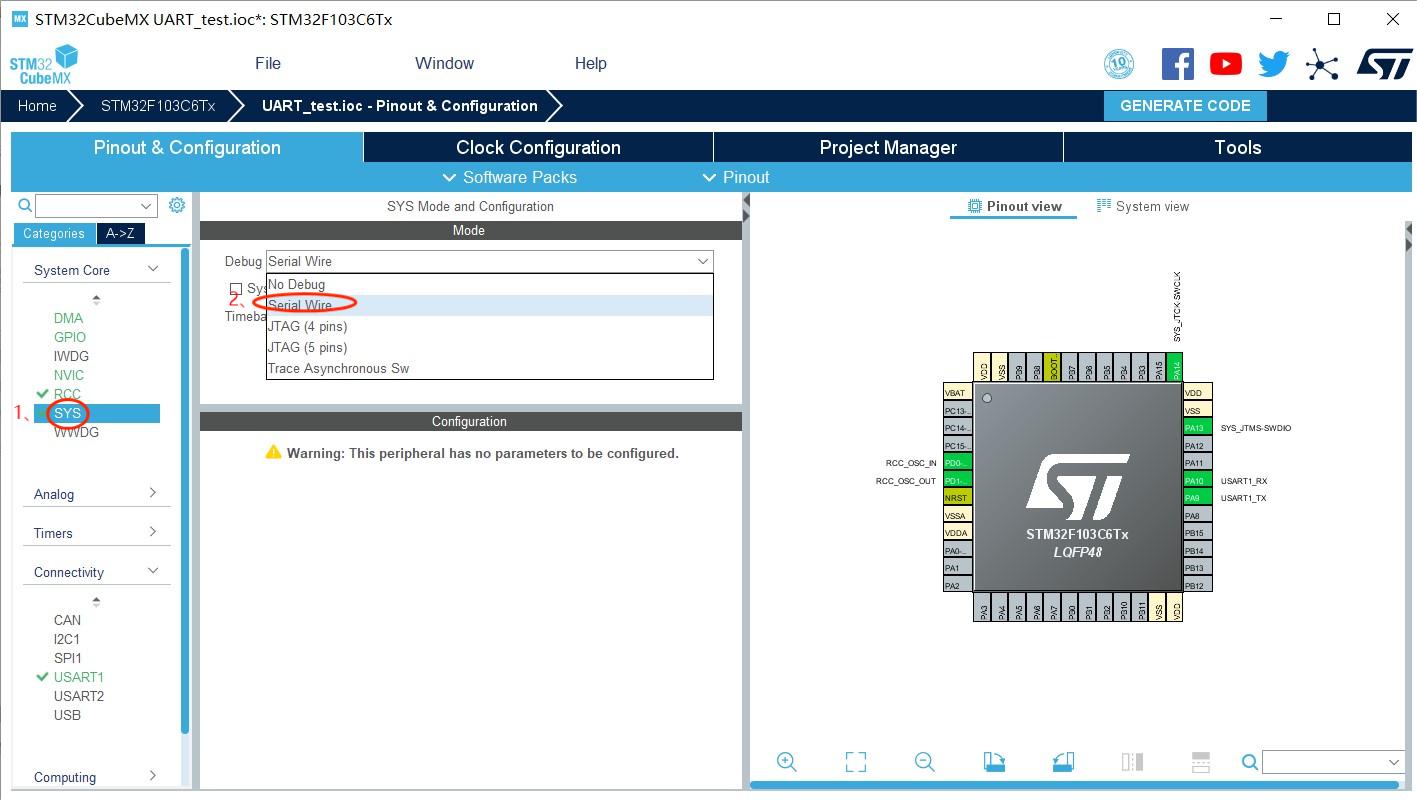Expand the Pinout menu
Screen dimensions: 1417x800
point(735,177)
